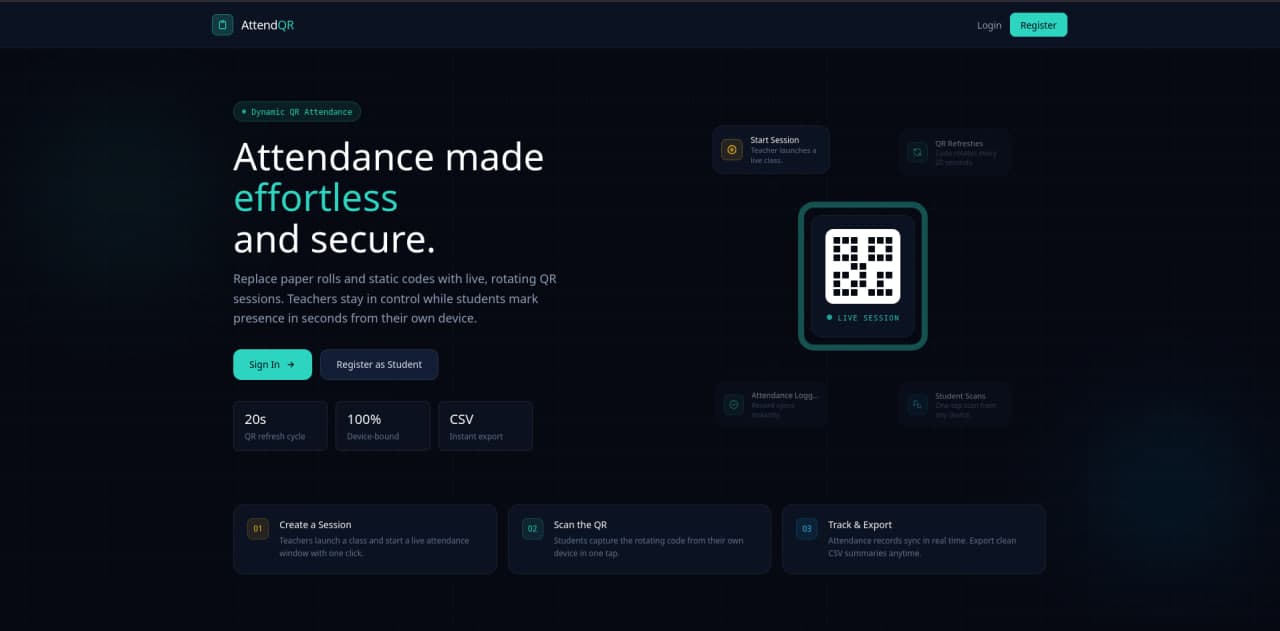Click the Scan the QR card title

pos(580,524)
